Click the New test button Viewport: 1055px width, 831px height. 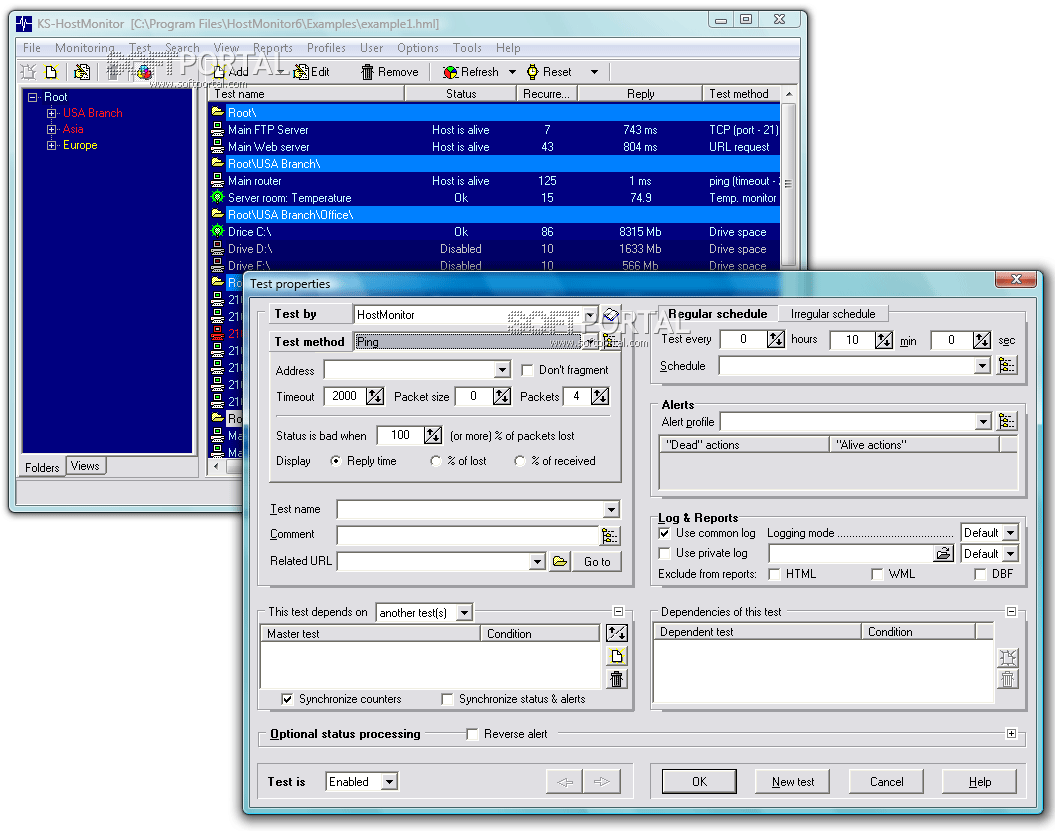793,782
